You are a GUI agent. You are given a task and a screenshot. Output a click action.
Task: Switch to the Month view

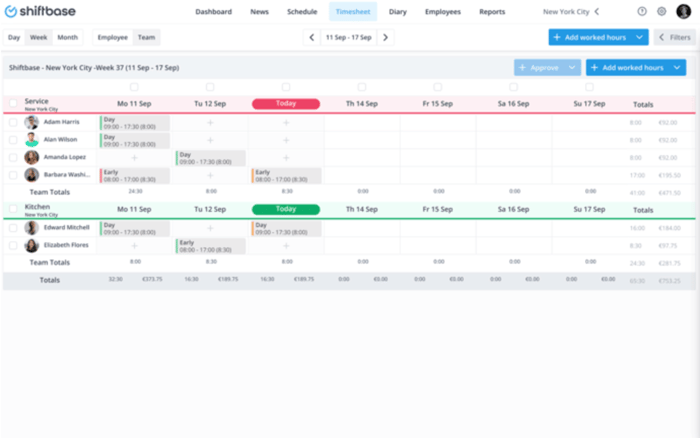tap(67, 37)
